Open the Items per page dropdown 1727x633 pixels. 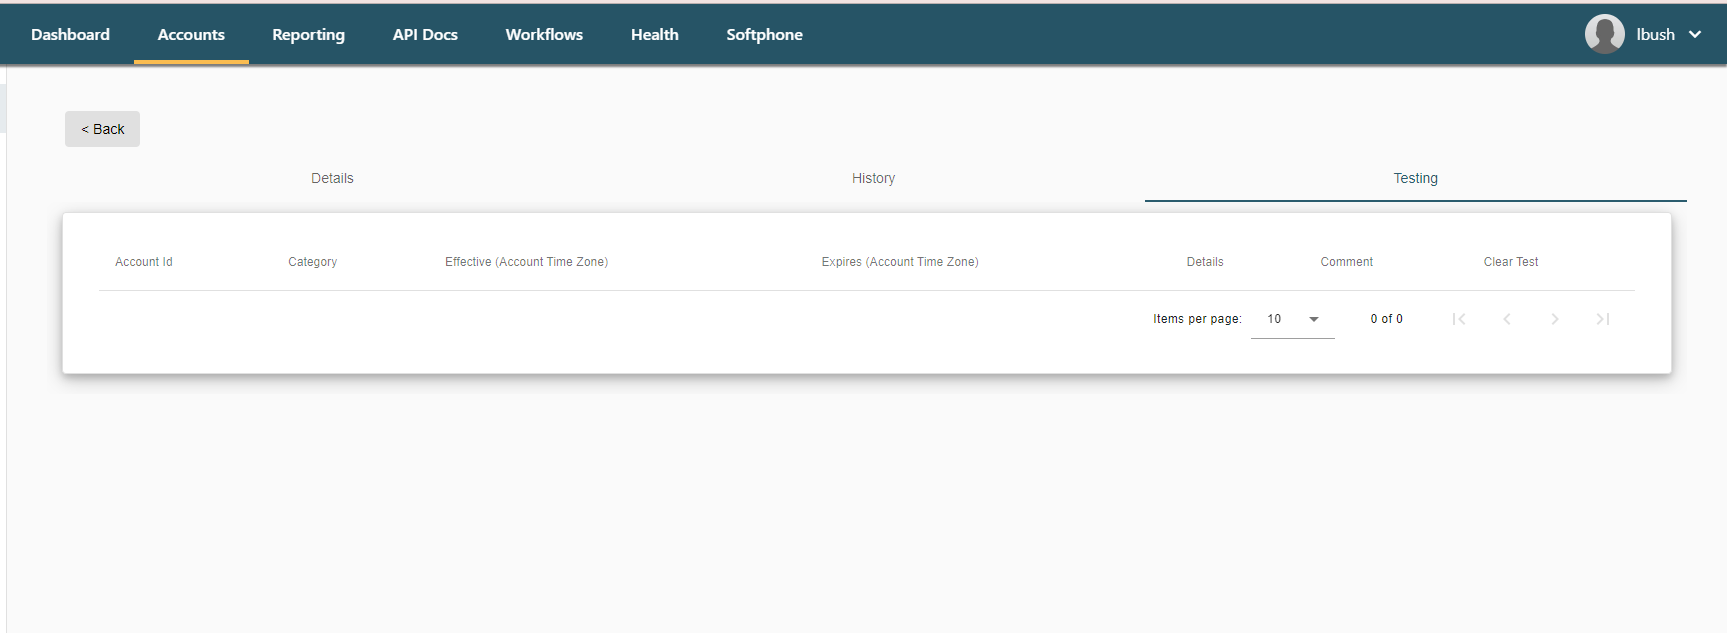[1292, 319]
